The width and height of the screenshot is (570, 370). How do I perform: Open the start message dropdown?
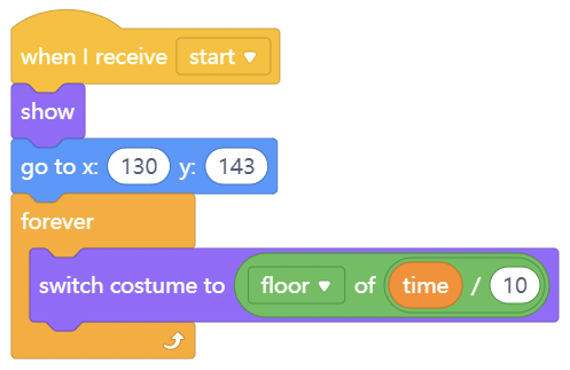pos(223,57)
